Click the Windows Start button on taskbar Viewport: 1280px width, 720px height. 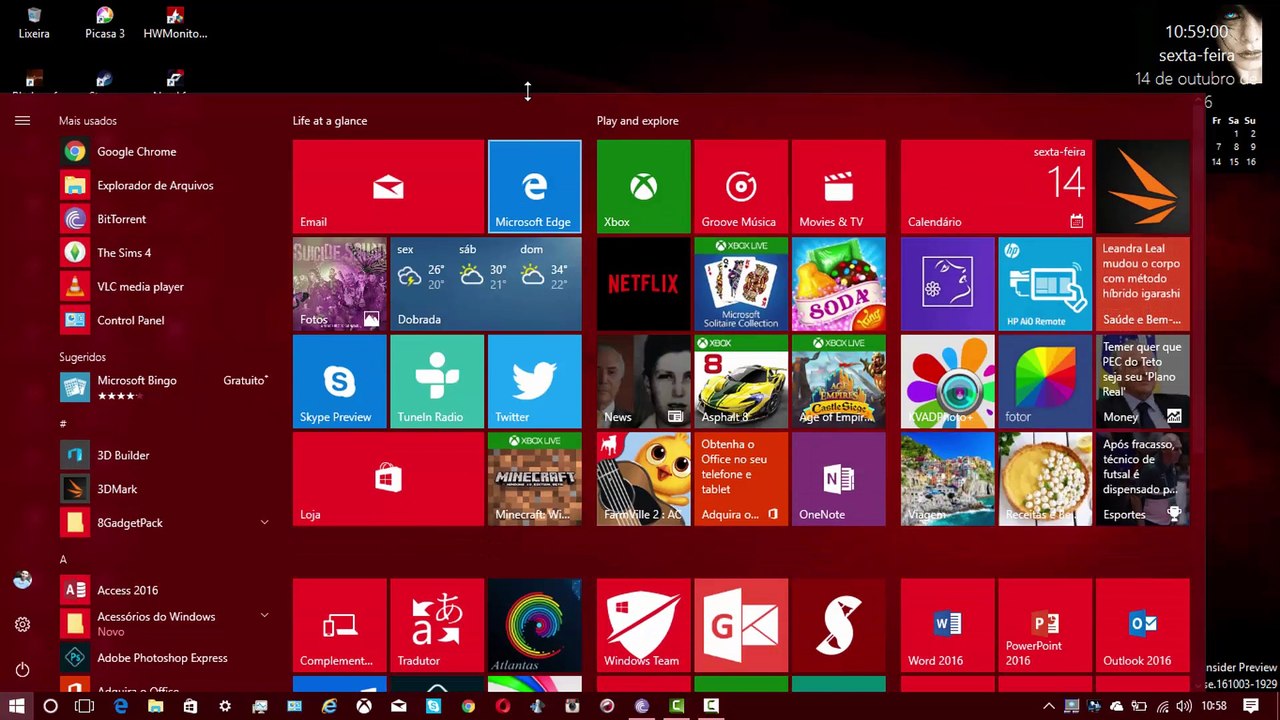17,706
